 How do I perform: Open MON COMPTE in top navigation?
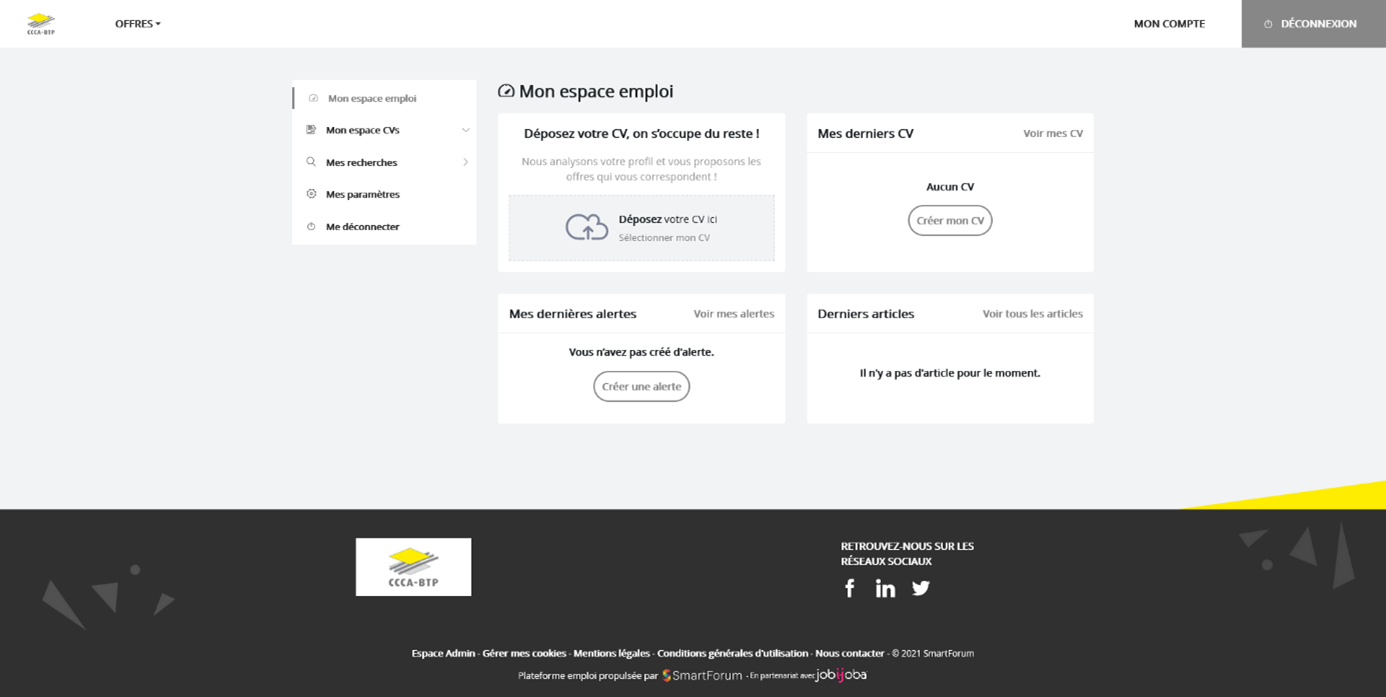(1169, 24)
